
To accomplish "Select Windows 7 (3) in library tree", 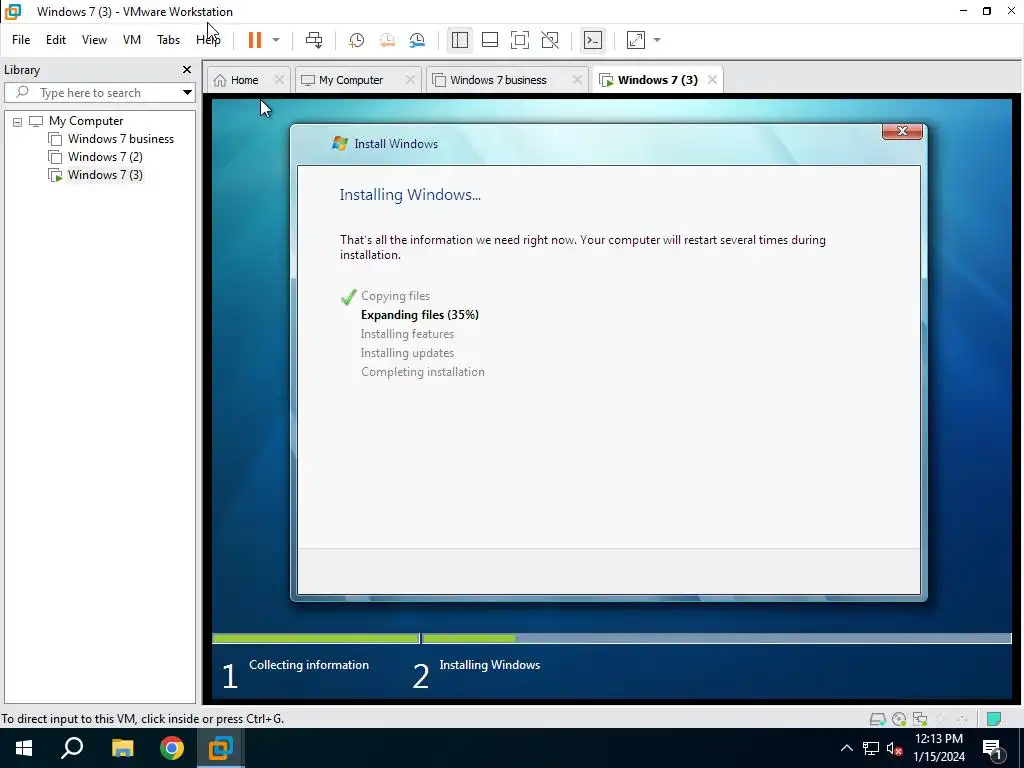I will [x=105, y=175].
